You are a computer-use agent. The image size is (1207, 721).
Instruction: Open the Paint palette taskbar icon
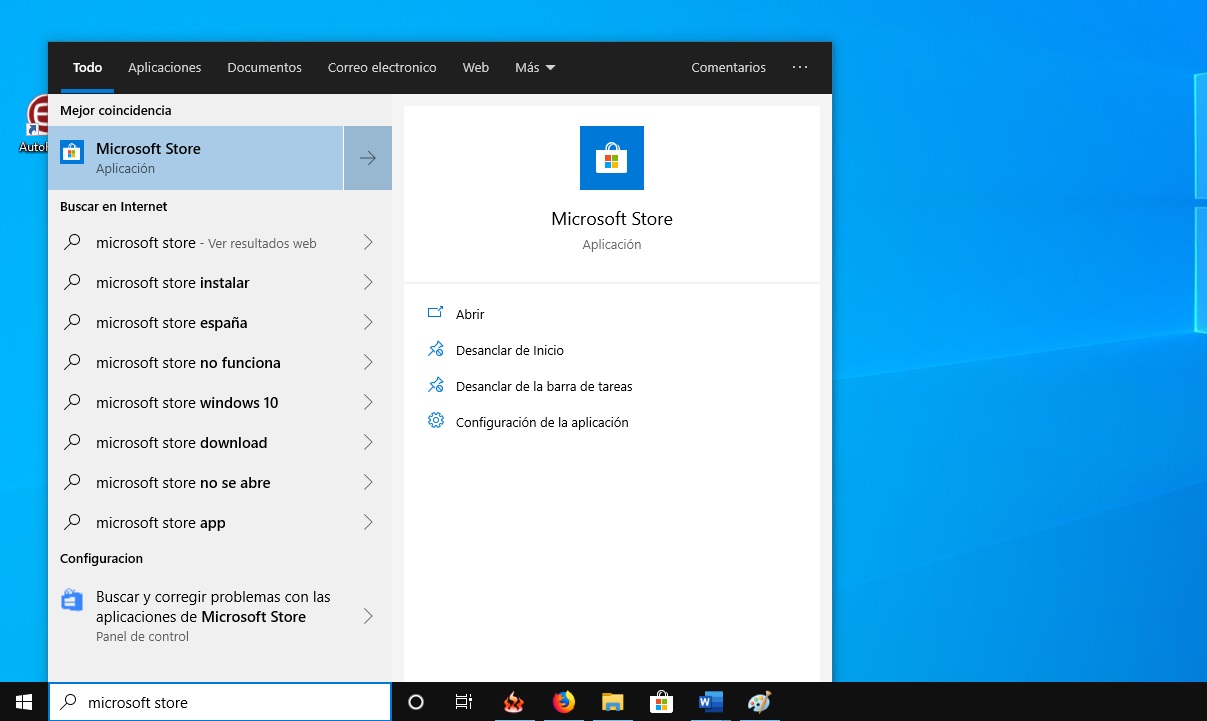click(759, 702)
